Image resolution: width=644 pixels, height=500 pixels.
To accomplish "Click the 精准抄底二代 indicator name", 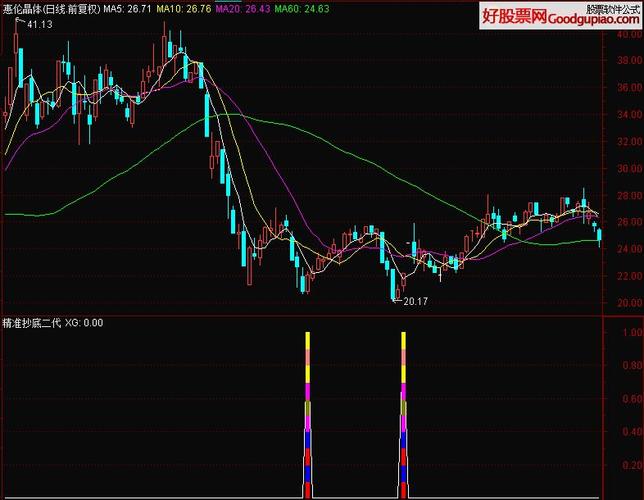I will 32,323.
